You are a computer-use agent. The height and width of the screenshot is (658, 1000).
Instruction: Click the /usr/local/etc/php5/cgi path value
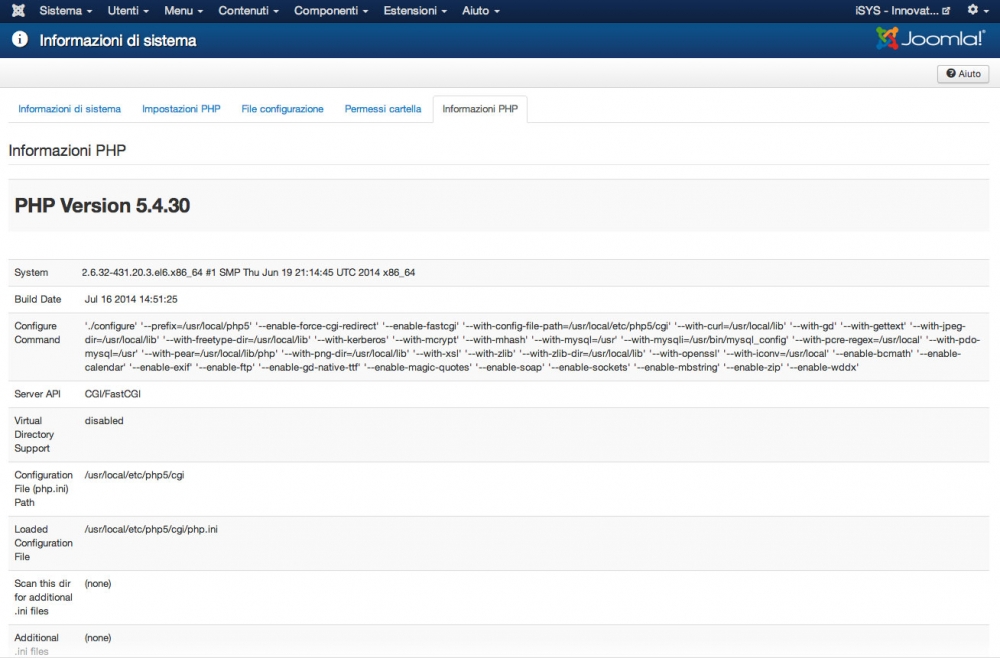point(134,475)
